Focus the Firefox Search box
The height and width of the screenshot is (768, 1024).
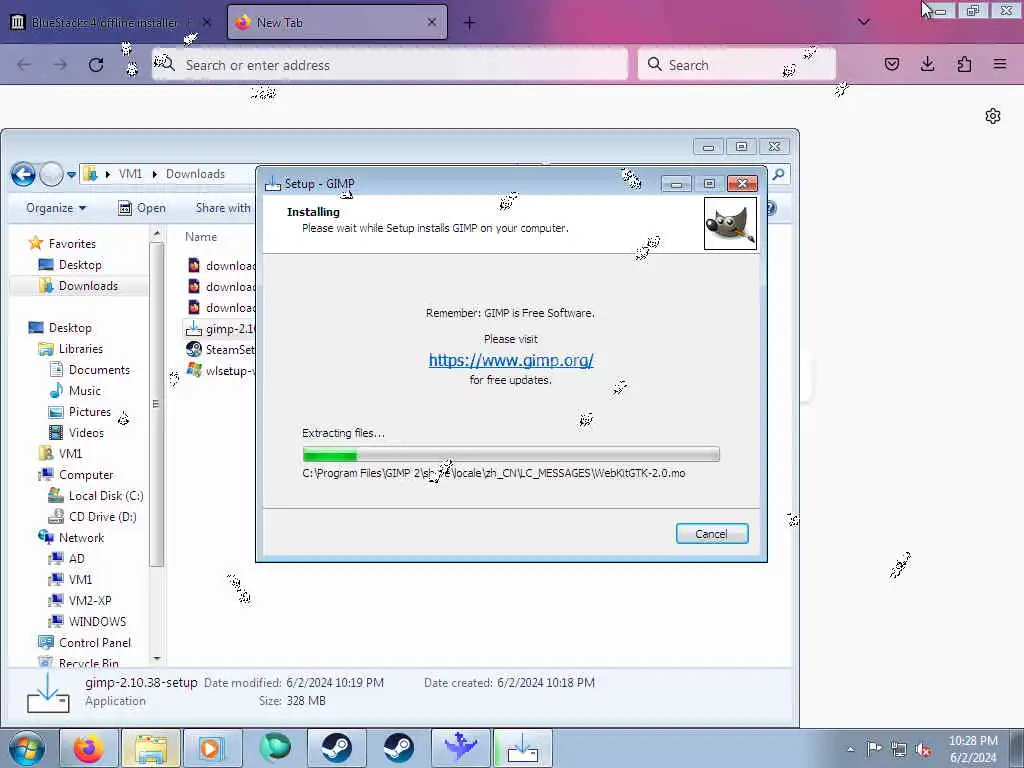737,65
